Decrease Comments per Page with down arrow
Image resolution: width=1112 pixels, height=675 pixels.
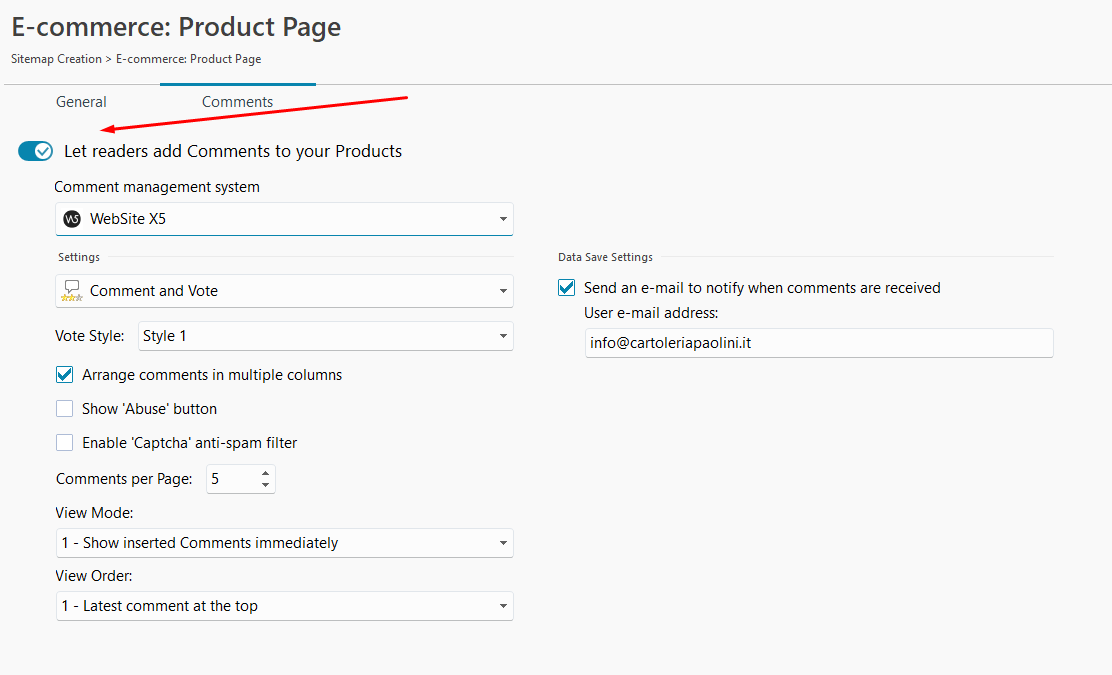(x=265, y=485)
